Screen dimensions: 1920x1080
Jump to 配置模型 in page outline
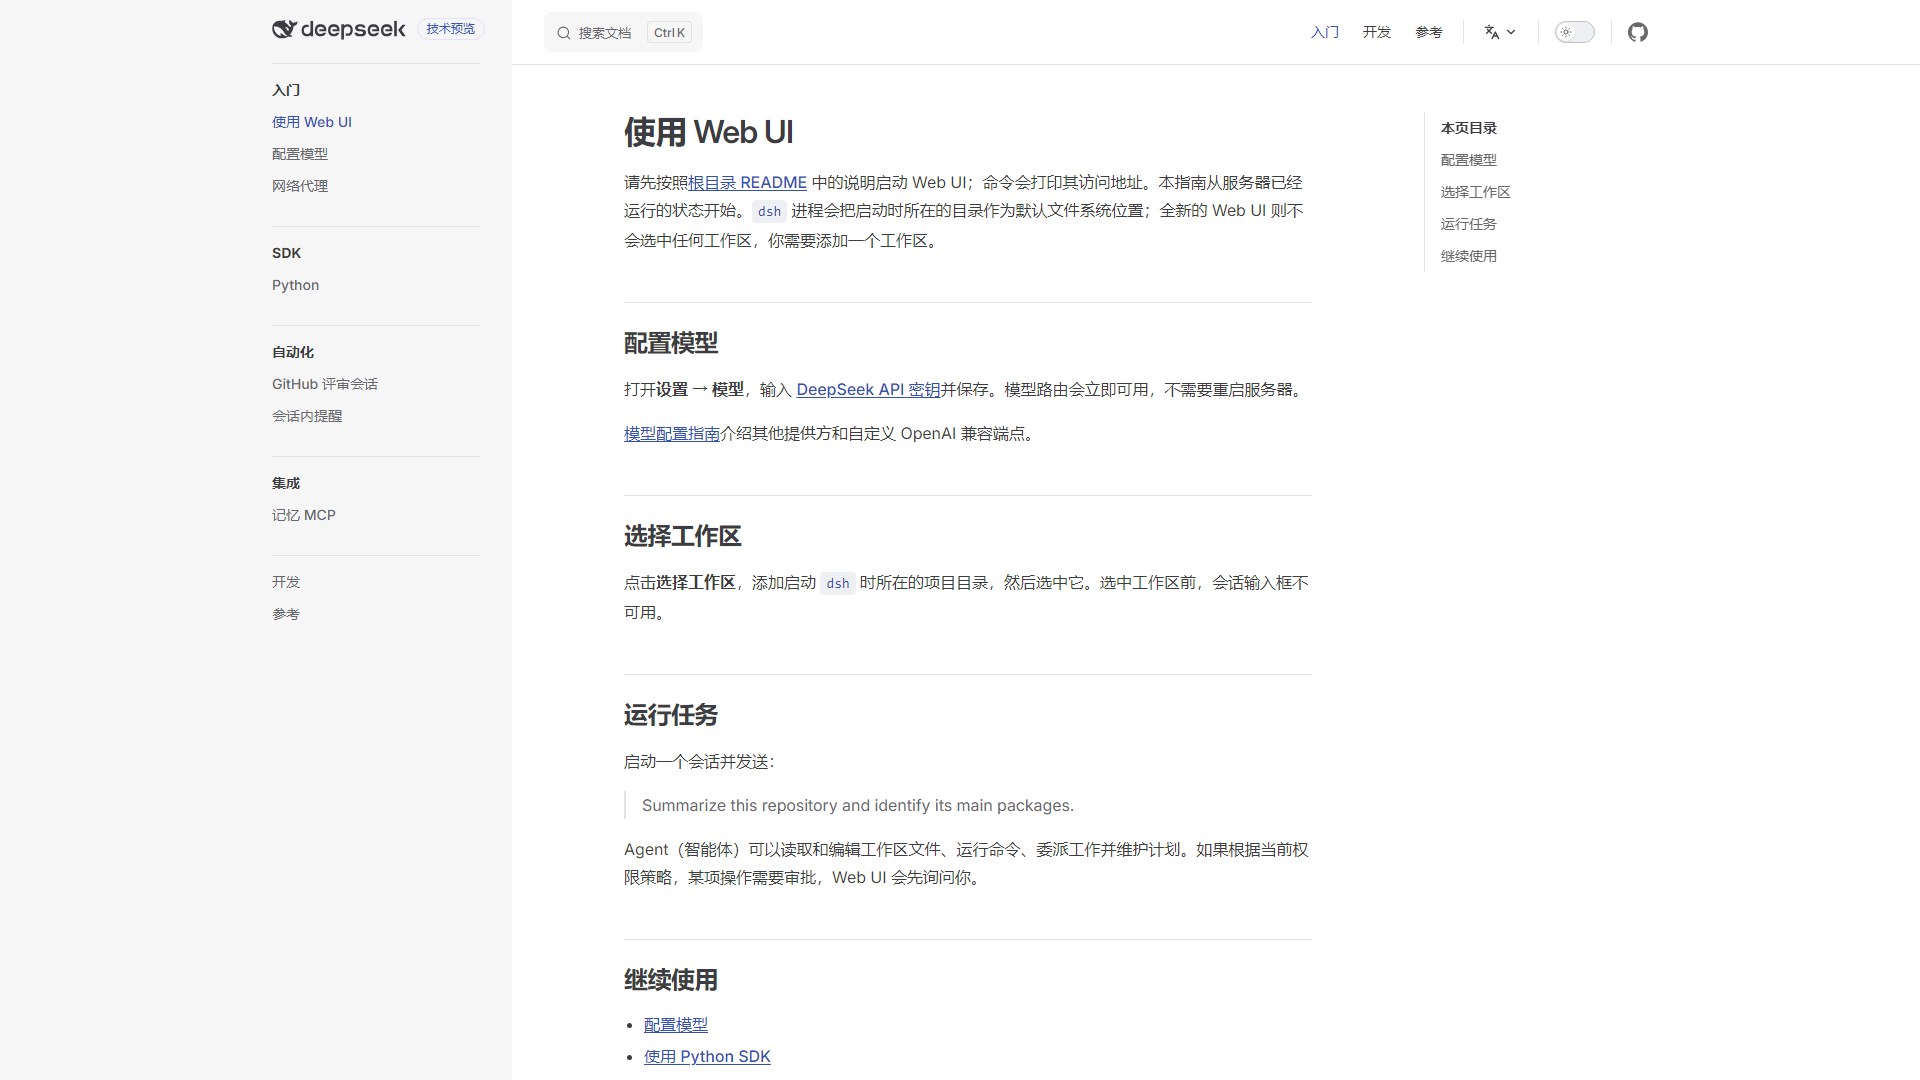click(1469, 160)
